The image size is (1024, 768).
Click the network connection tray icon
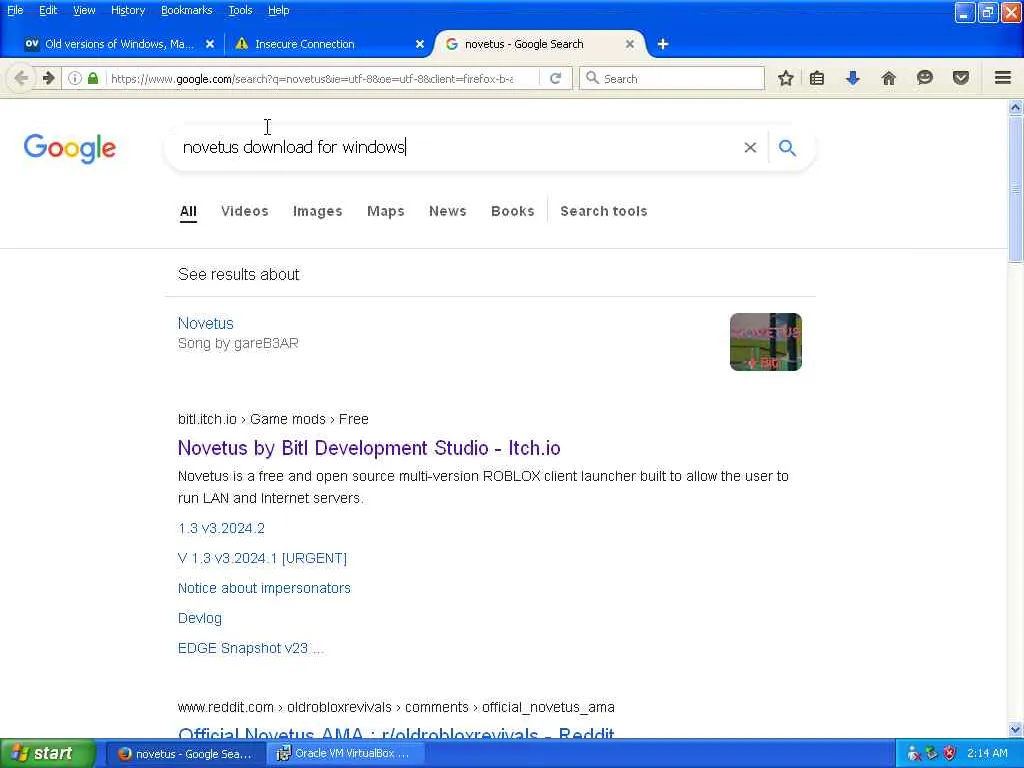914,754
